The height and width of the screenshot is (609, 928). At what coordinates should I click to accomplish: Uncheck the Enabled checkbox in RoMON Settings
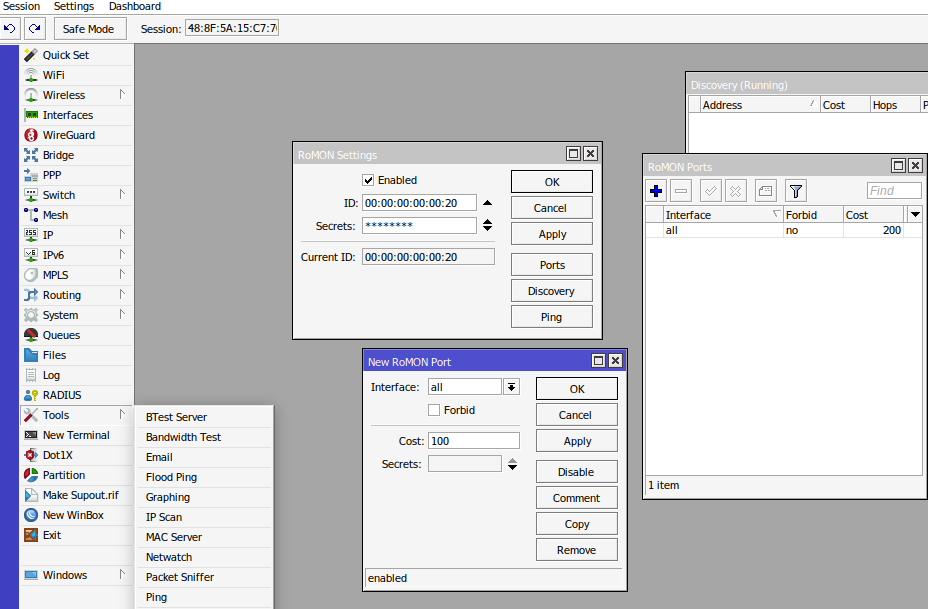coord(368,180)
